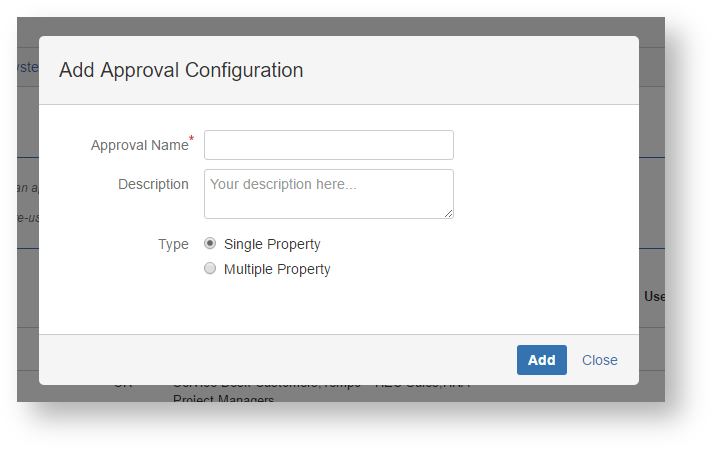Click the "Description" field label
Image resolution: width=713 pixels, height=450 pixels.
click(153, 184)
